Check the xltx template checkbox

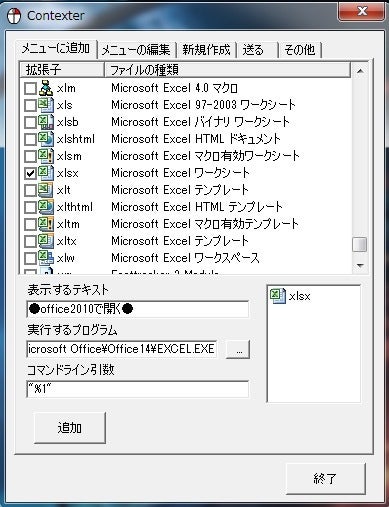point(30,241)
